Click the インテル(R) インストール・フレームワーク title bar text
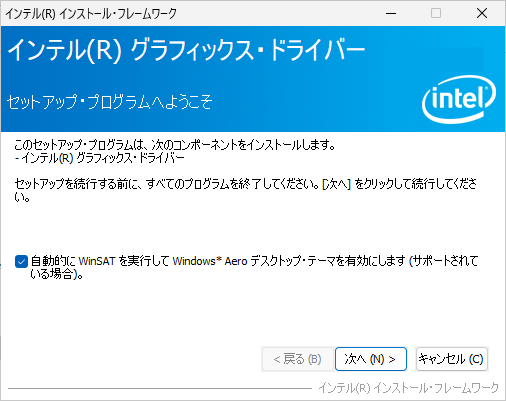 (x=91, y=14)
